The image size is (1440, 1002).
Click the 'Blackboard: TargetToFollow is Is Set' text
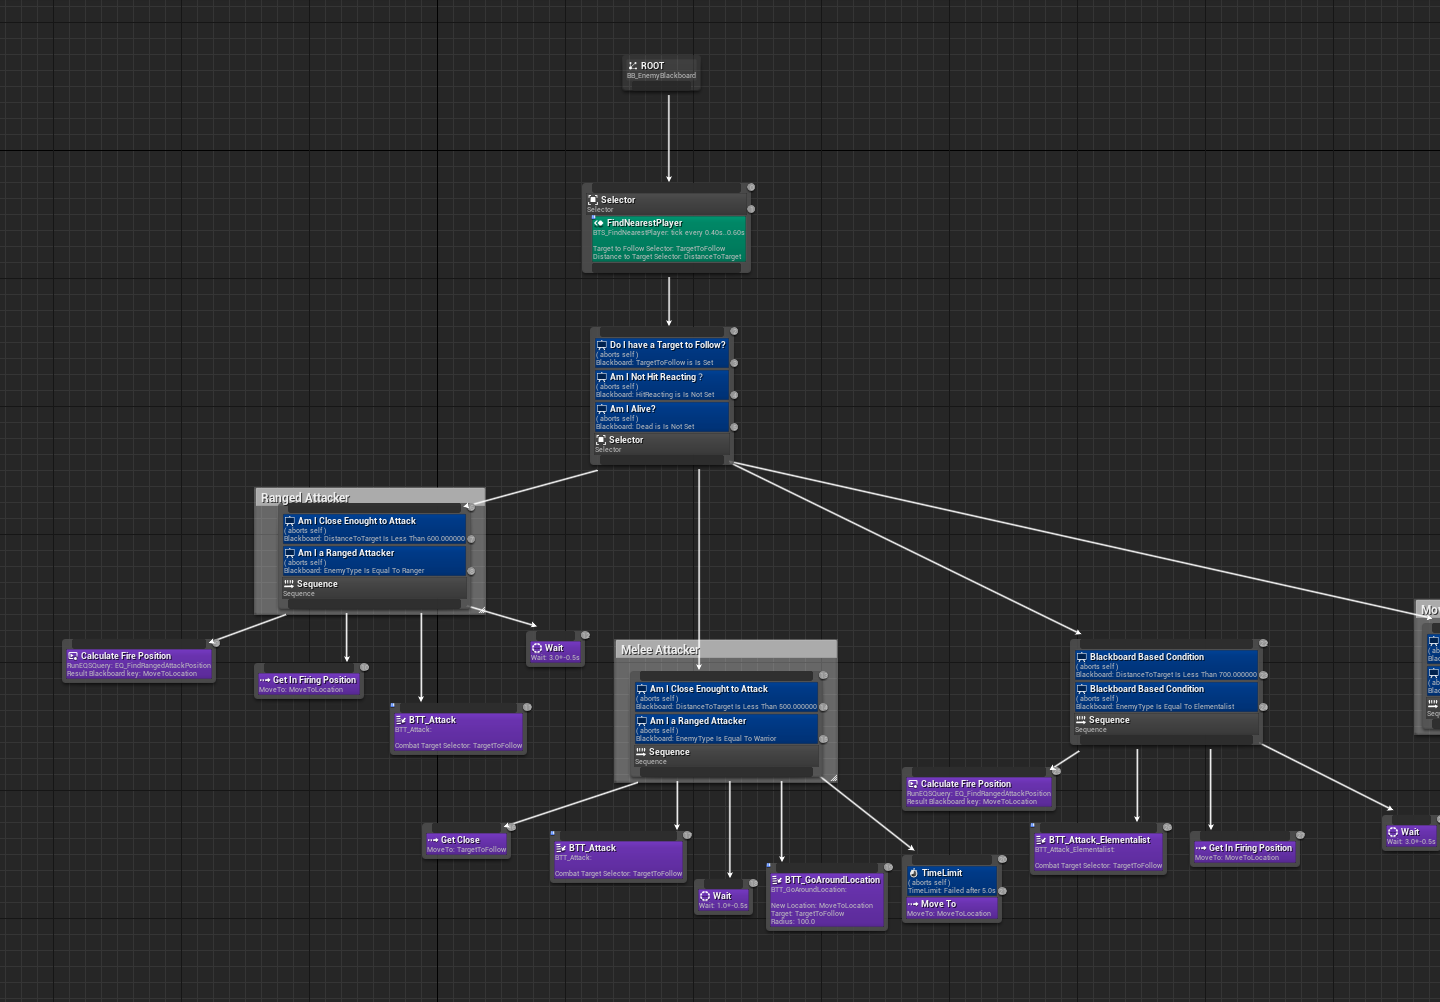[655, 363]
